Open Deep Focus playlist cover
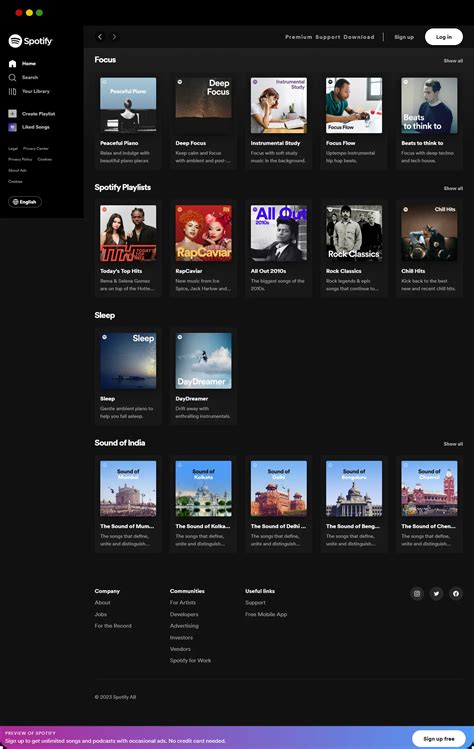474x749 pixels. tap(204, 106)
